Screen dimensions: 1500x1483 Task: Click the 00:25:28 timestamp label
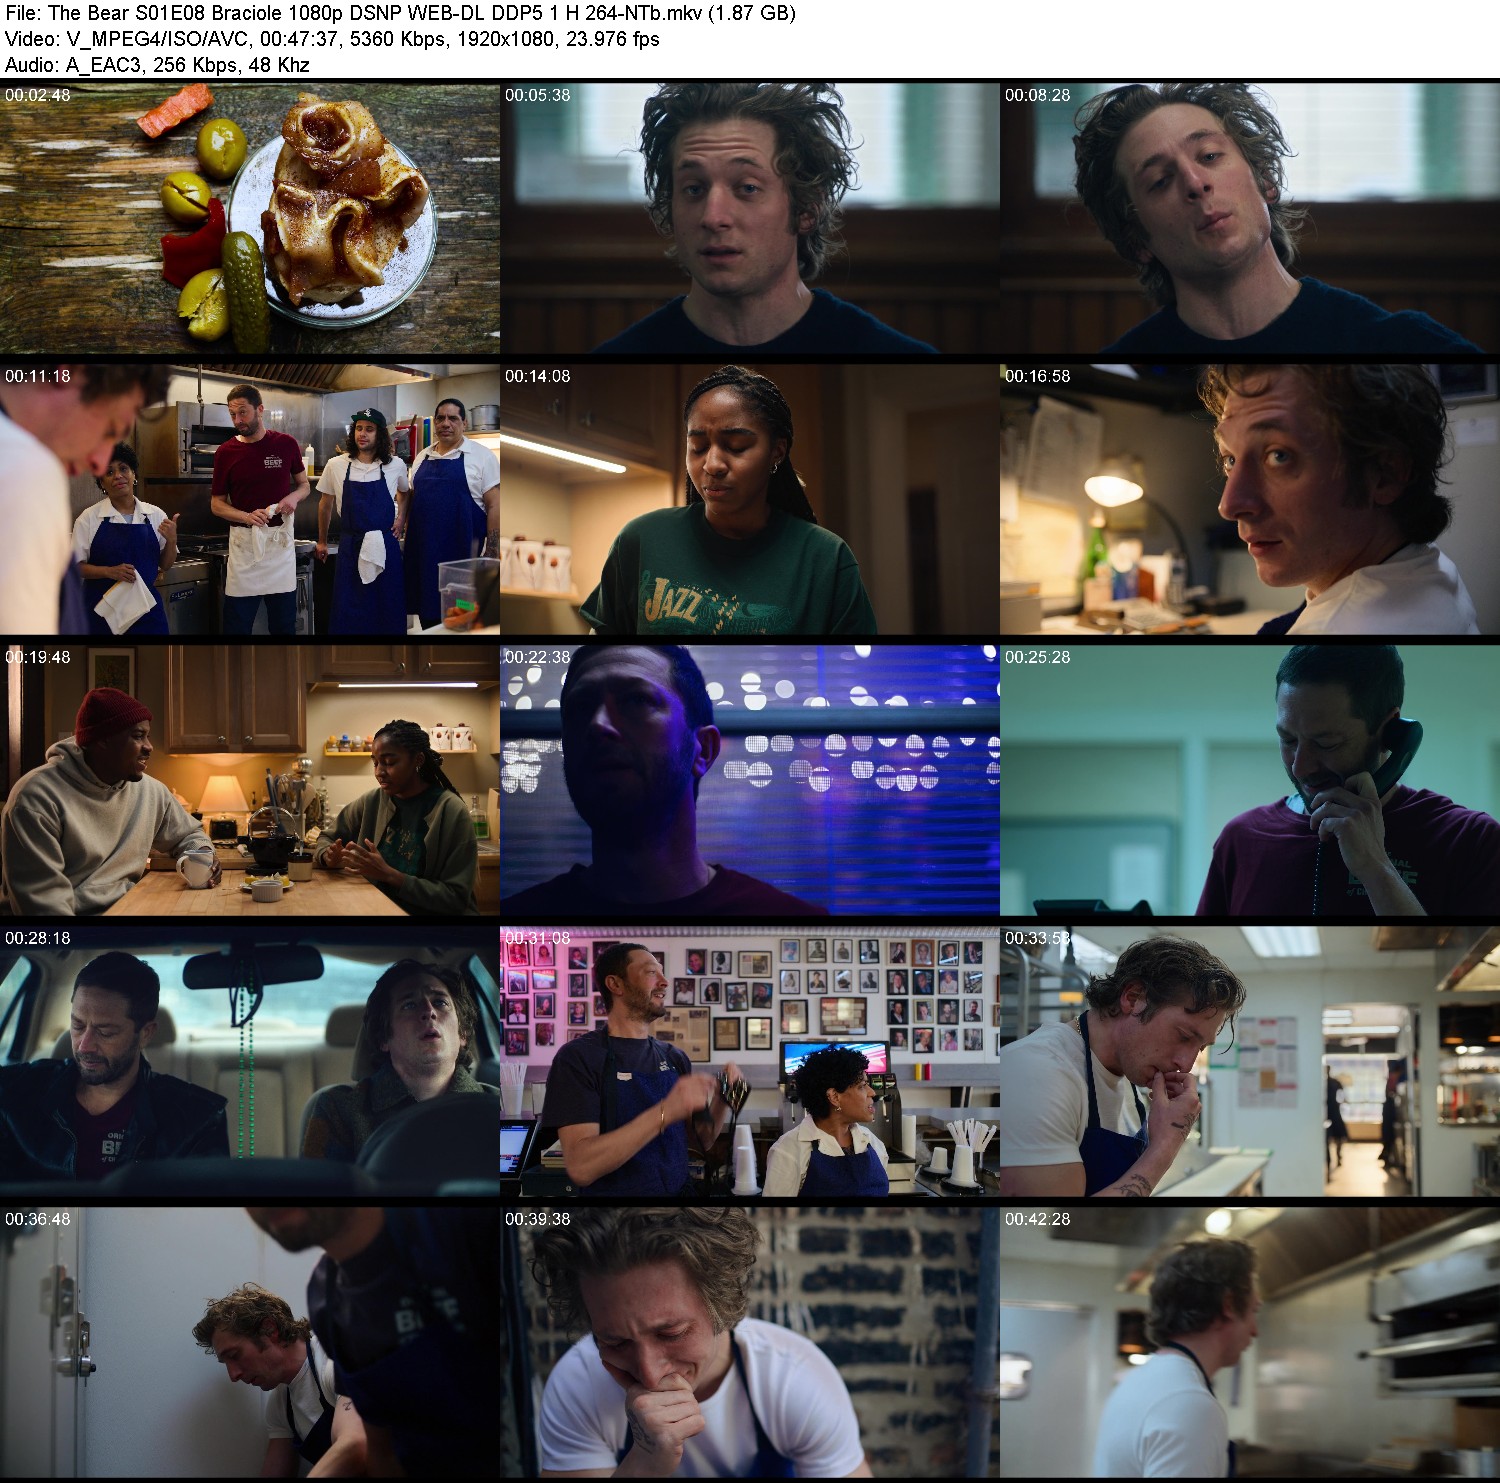(x=1038, y=657)
